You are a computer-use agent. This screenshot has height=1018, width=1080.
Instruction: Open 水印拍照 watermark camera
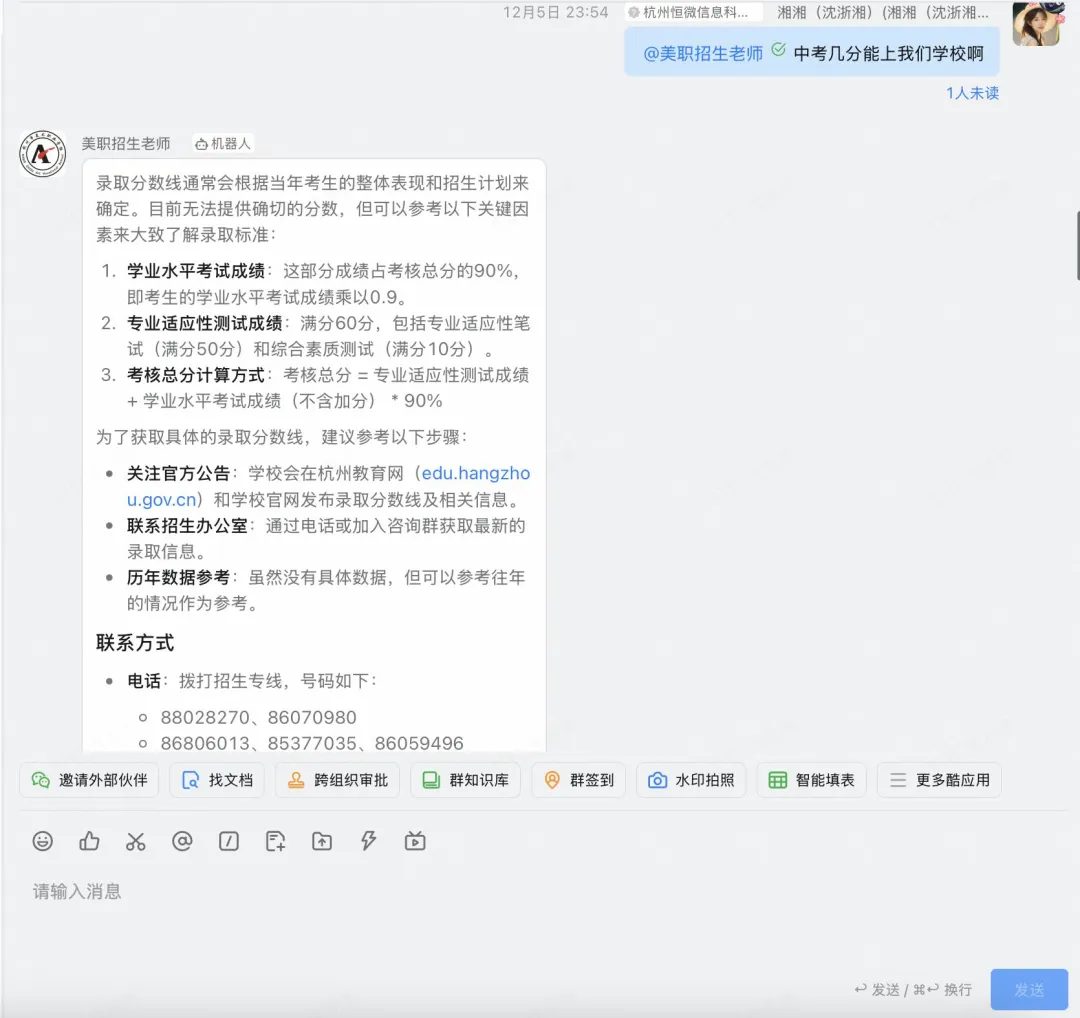pos(691,780)
